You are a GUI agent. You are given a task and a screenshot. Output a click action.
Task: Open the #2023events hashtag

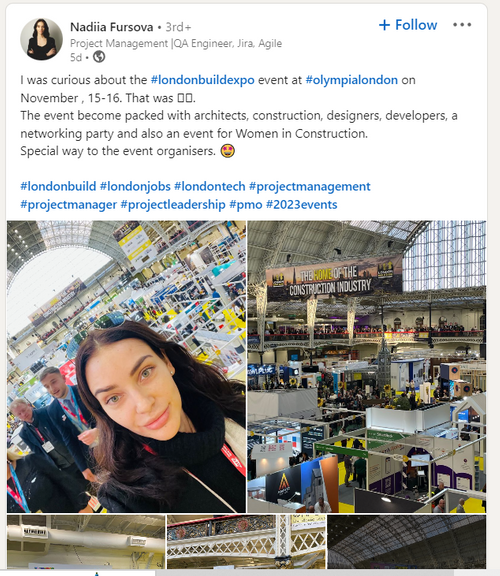pyautogui.click(x=301, y=204)
